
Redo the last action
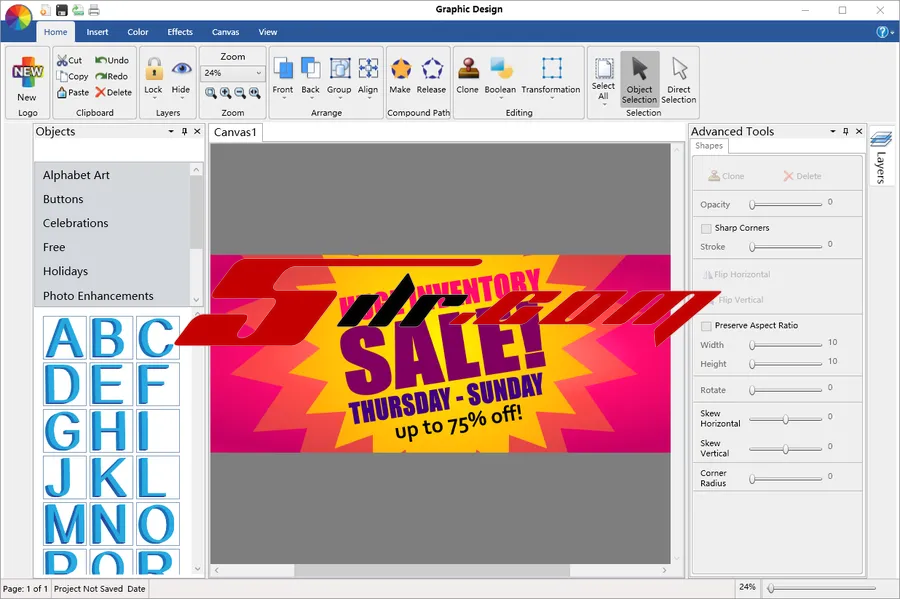(x=112, y=76)
